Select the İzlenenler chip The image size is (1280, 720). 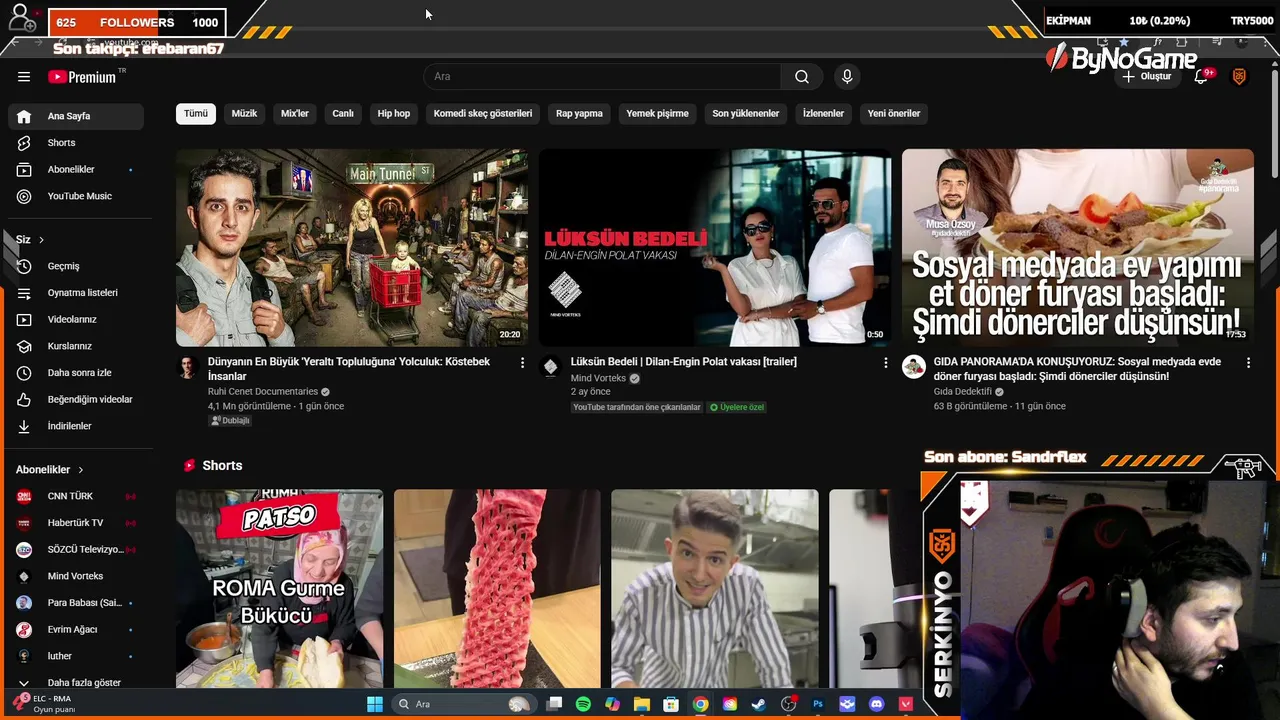pyautogui.click(x=823, y=114)
